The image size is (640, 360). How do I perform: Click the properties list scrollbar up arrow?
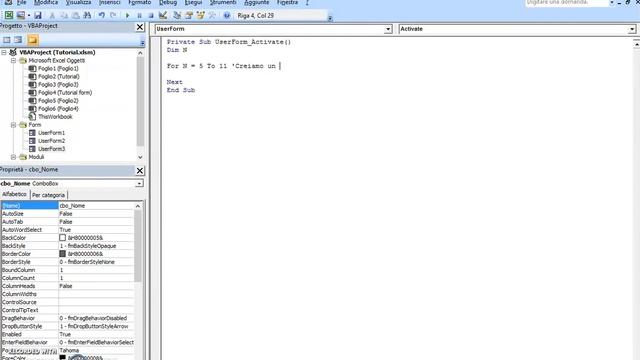click(138, 206)
